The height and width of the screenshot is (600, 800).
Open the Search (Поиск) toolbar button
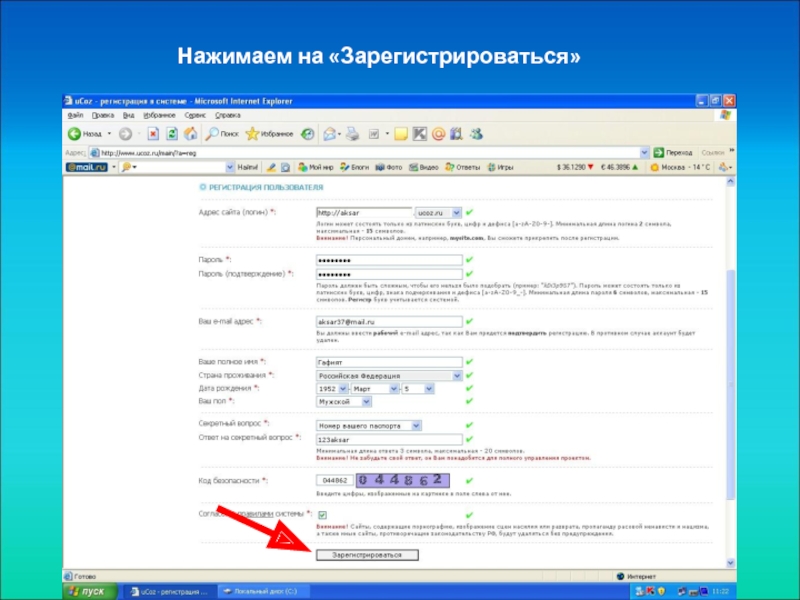pos(222,133)
